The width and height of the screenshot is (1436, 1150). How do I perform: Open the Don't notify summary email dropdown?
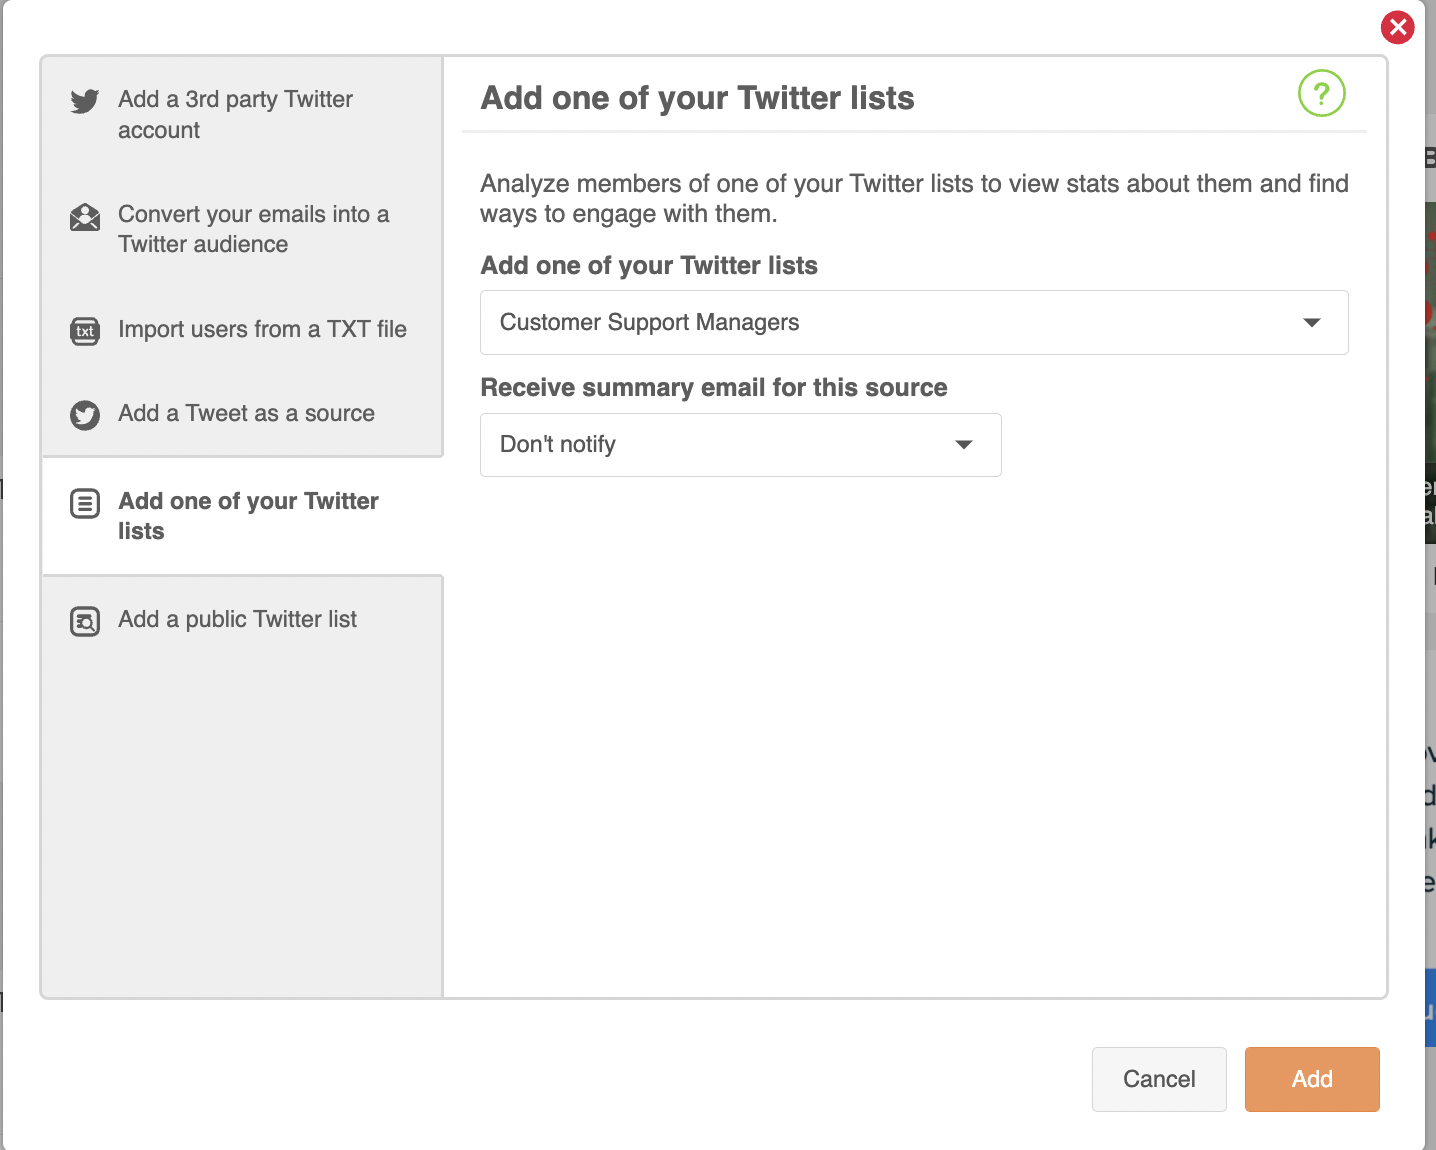click(741, 445)
